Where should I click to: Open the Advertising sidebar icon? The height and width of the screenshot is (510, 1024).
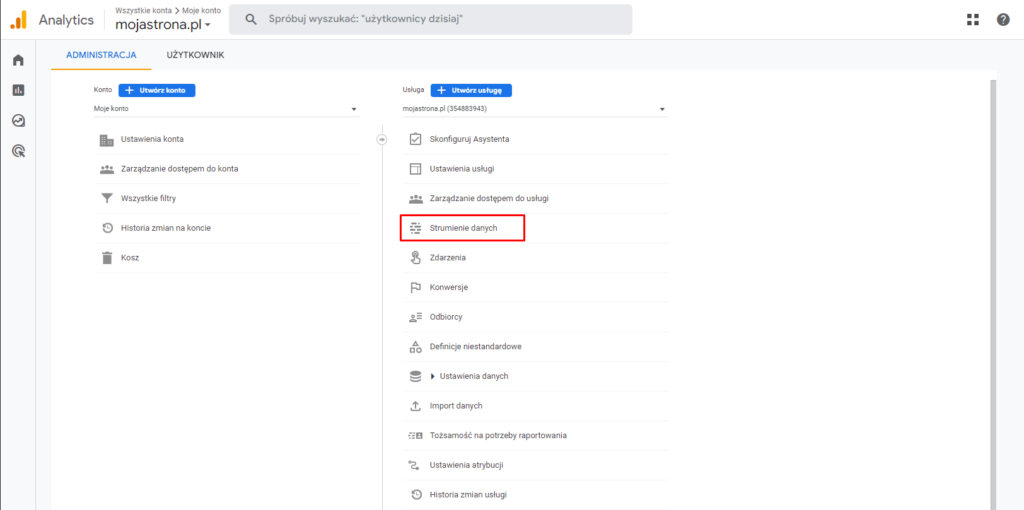pyautogui.click(x=18, y=151)
